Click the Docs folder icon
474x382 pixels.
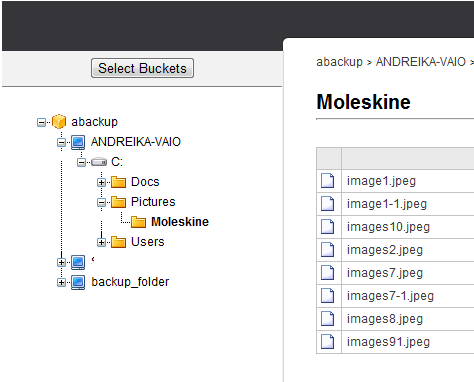[118, 182]
